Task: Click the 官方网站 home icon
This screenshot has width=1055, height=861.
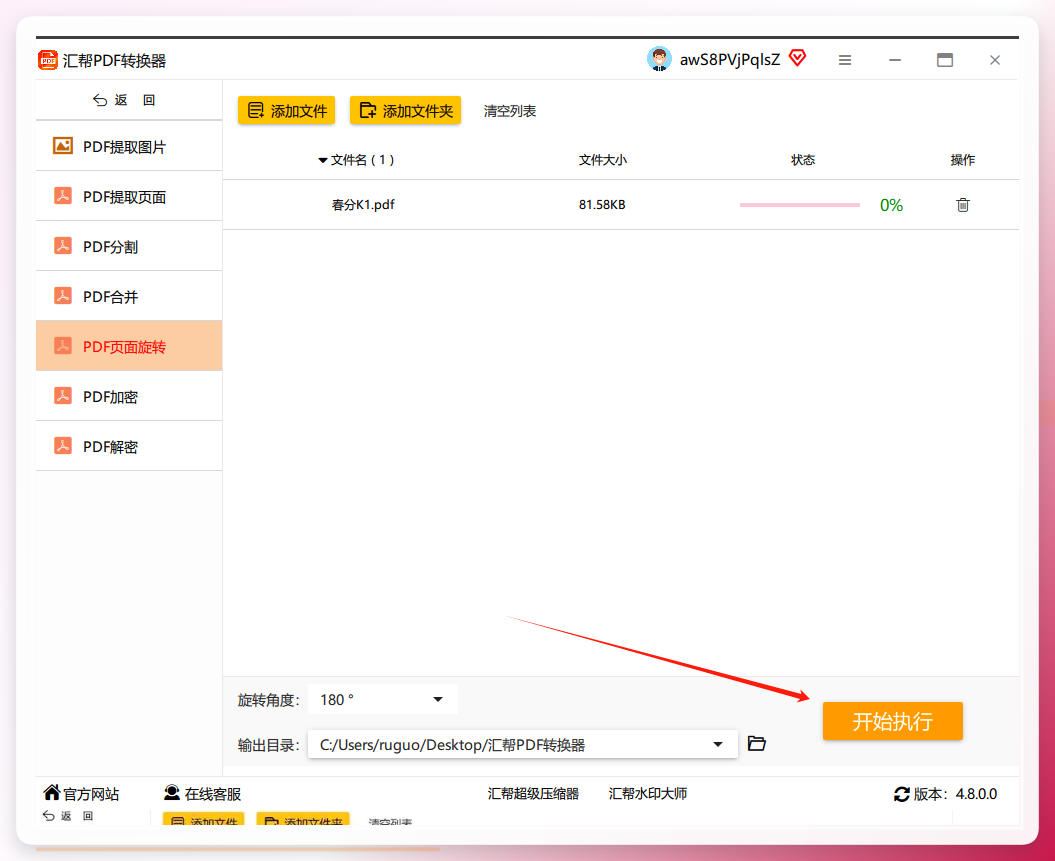Action: 52,792
